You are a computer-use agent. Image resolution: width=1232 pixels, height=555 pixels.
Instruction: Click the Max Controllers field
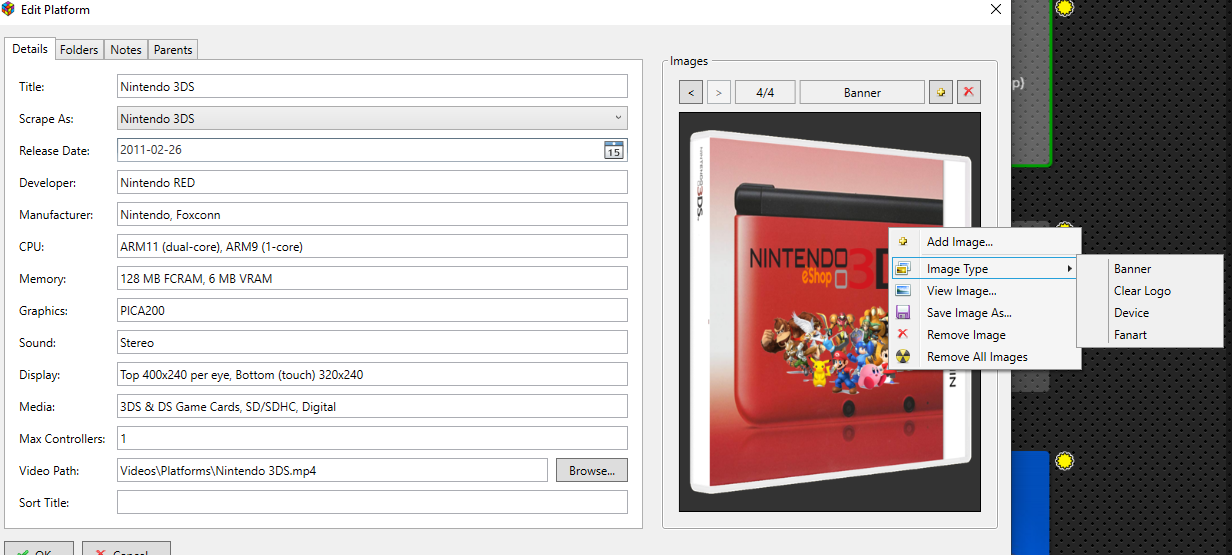click(x=372, y=438)
